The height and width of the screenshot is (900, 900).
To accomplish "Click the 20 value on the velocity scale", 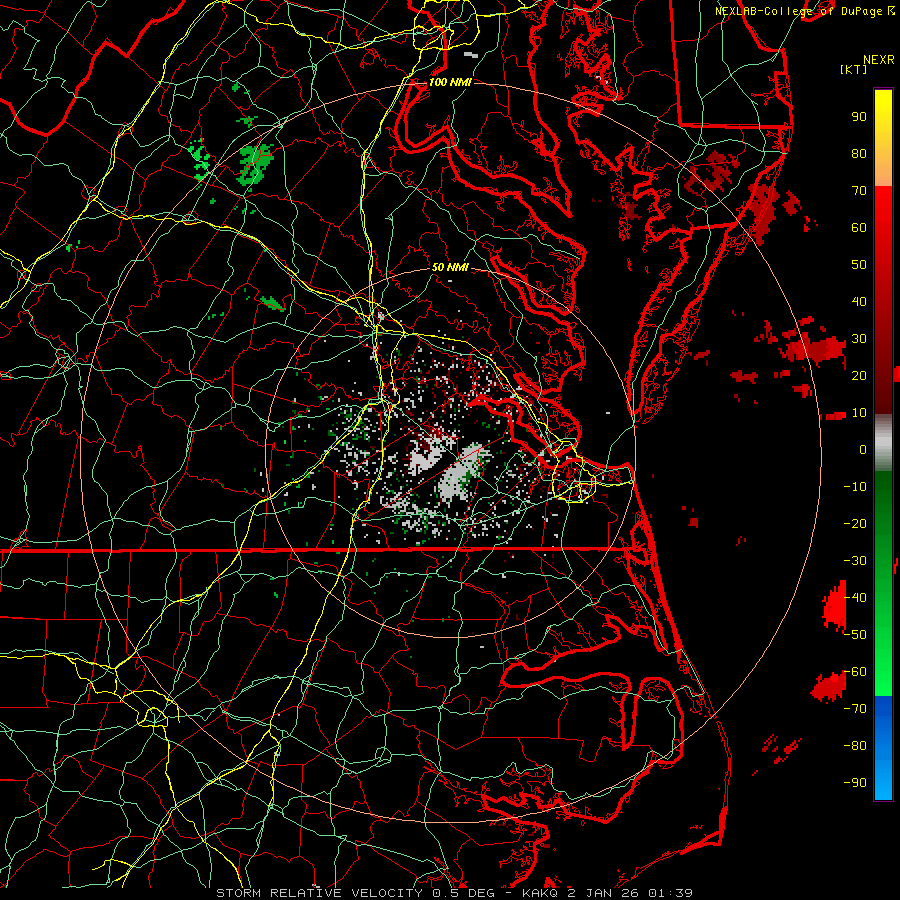I will pyautogui.click(x=859, y=376).
